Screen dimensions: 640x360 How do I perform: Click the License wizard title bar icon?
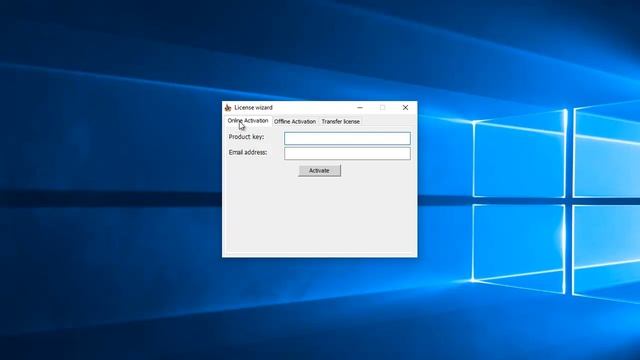(x=228, y=108)
